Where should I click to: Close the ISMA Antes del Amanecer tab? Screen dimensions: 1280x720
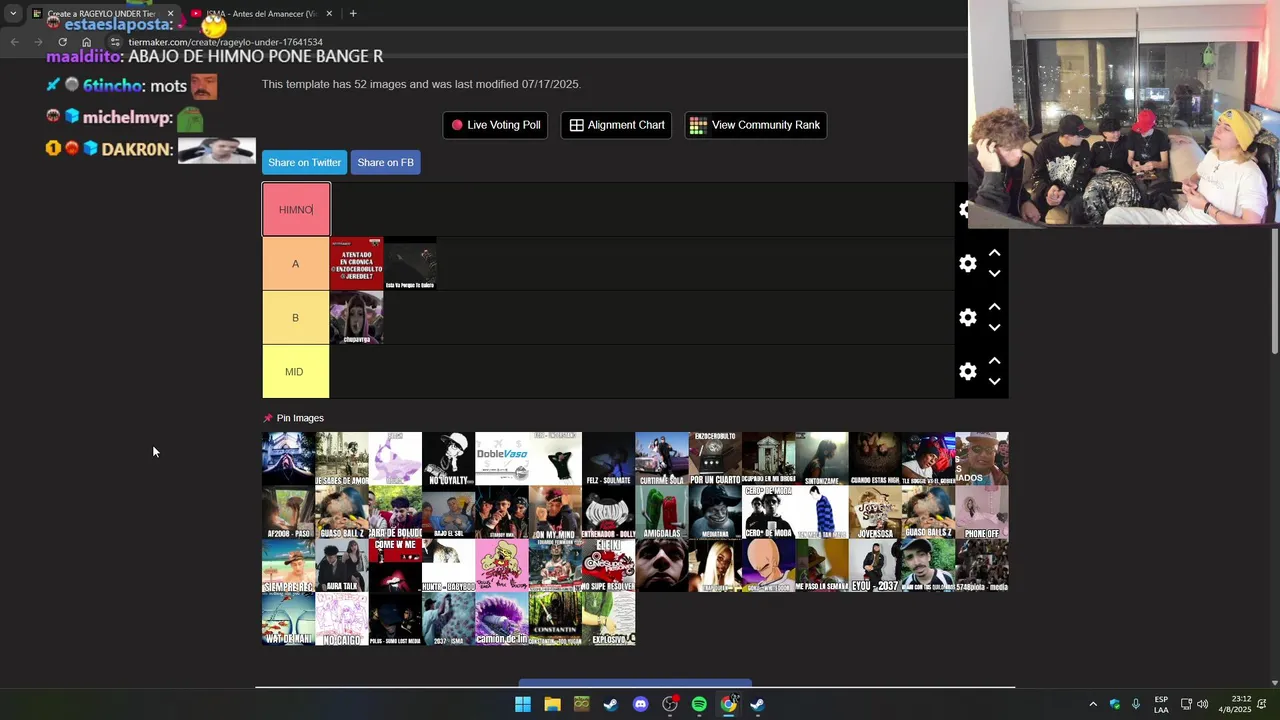coord(328,14)
